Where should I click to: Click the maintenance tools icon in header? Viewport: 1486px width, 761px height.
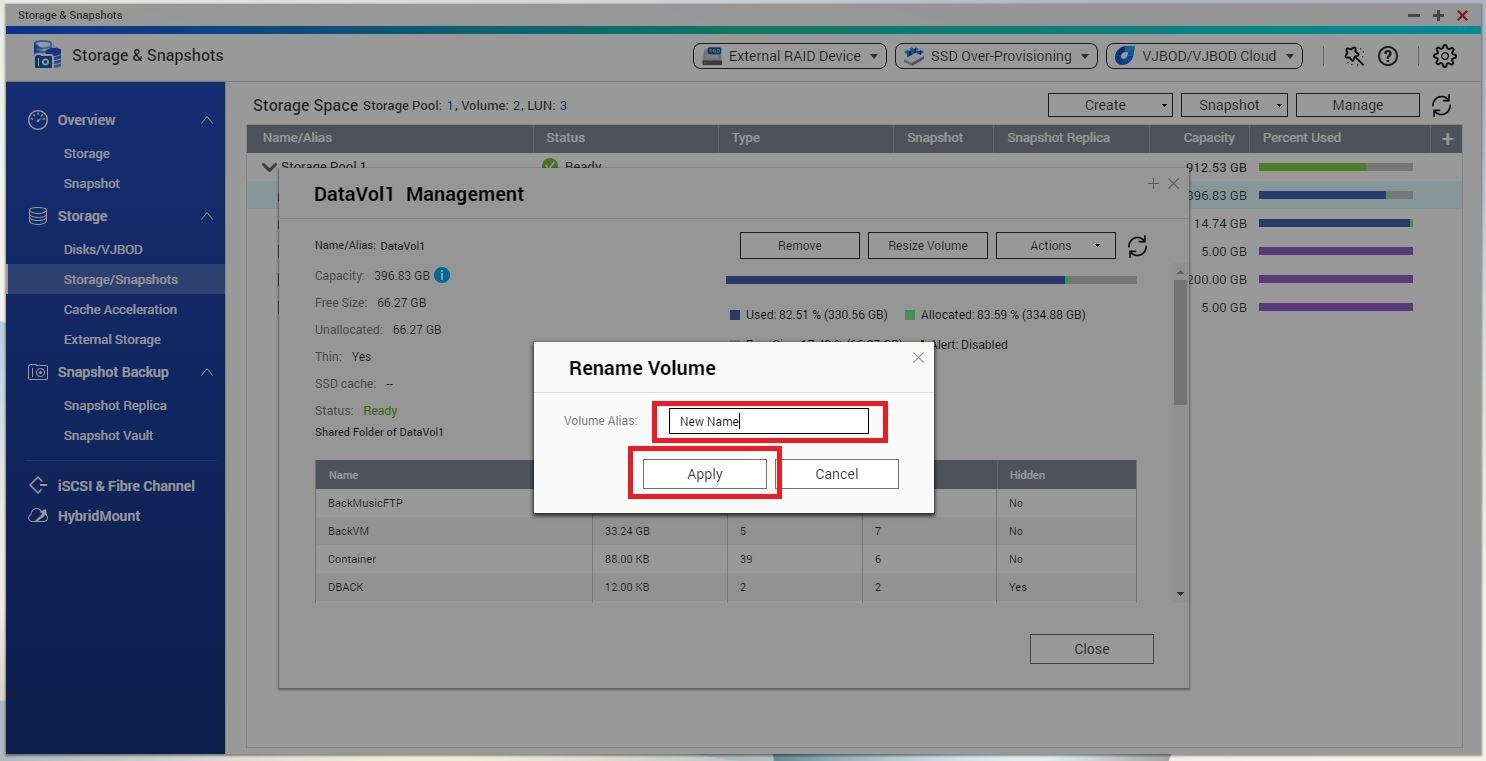click(x=1353, y=56)
